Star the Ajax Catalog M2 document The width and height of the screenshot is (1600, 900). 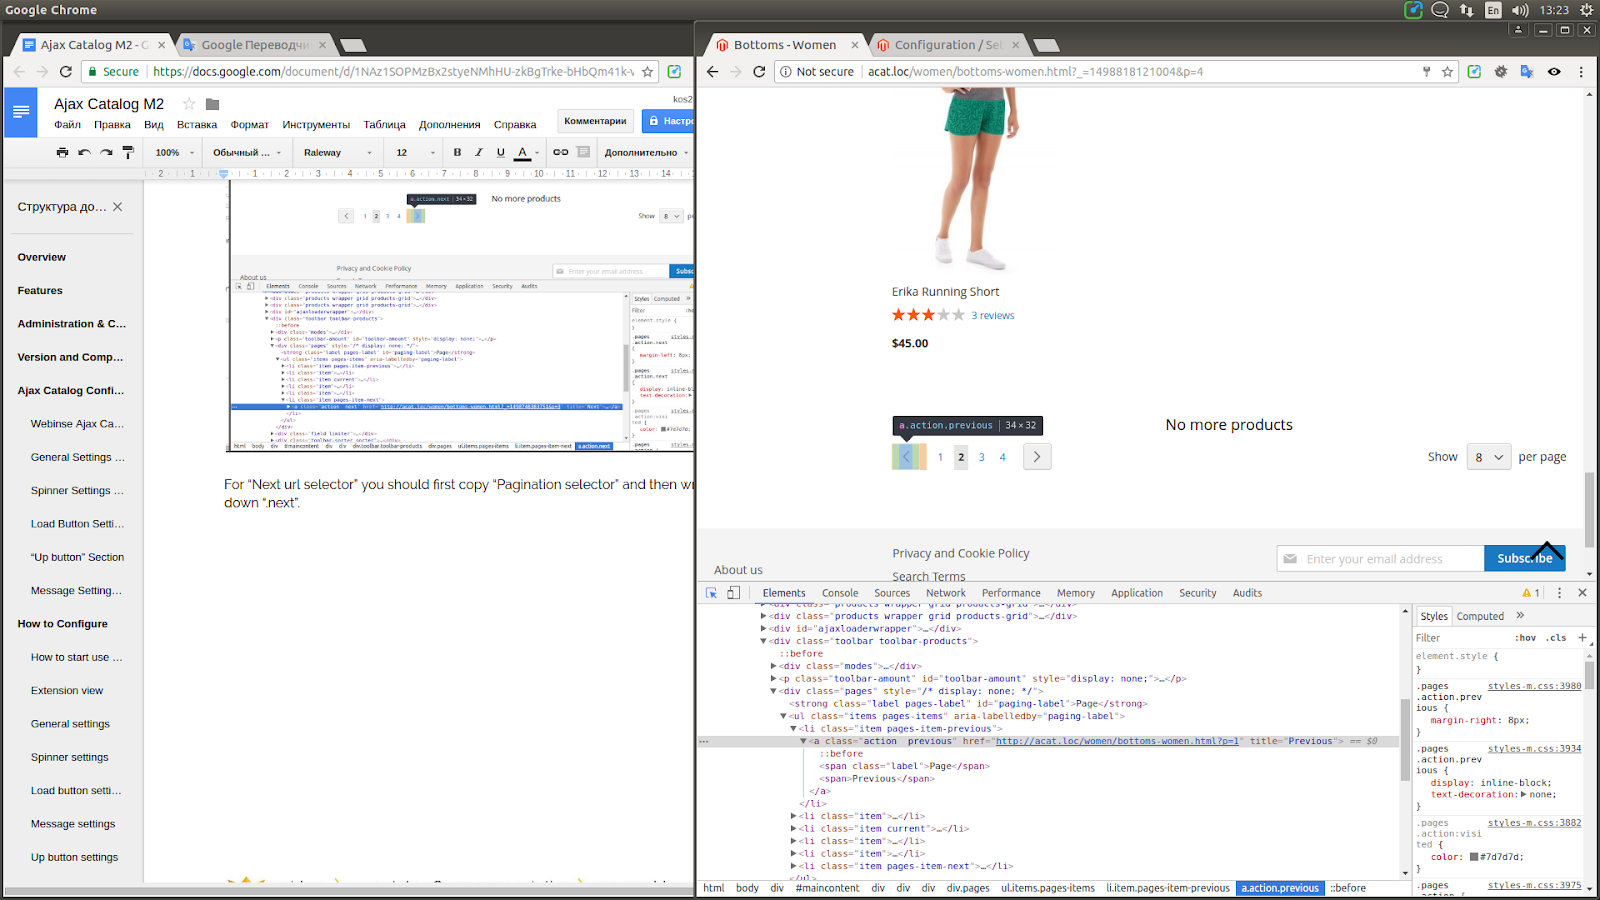189,104
